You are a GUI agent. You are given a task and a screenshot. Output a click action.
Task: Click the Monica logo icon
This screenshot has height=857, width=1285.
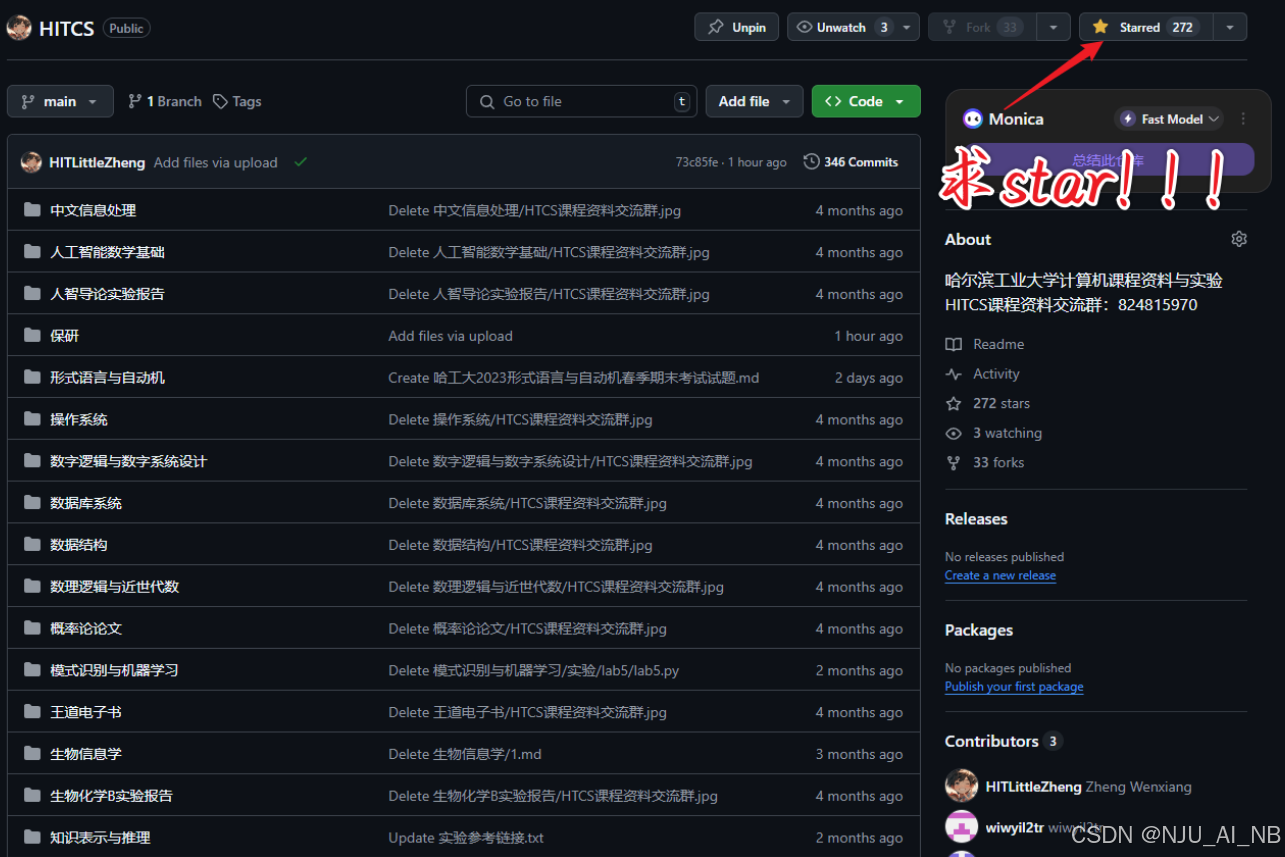(972, 119)
